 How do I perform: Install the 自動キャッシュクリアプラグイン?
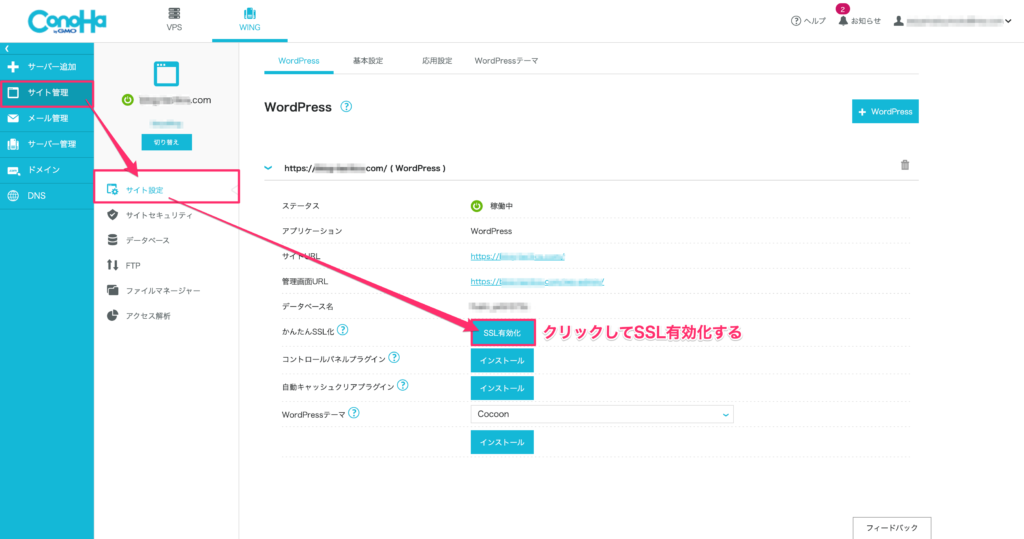(502, 388)
